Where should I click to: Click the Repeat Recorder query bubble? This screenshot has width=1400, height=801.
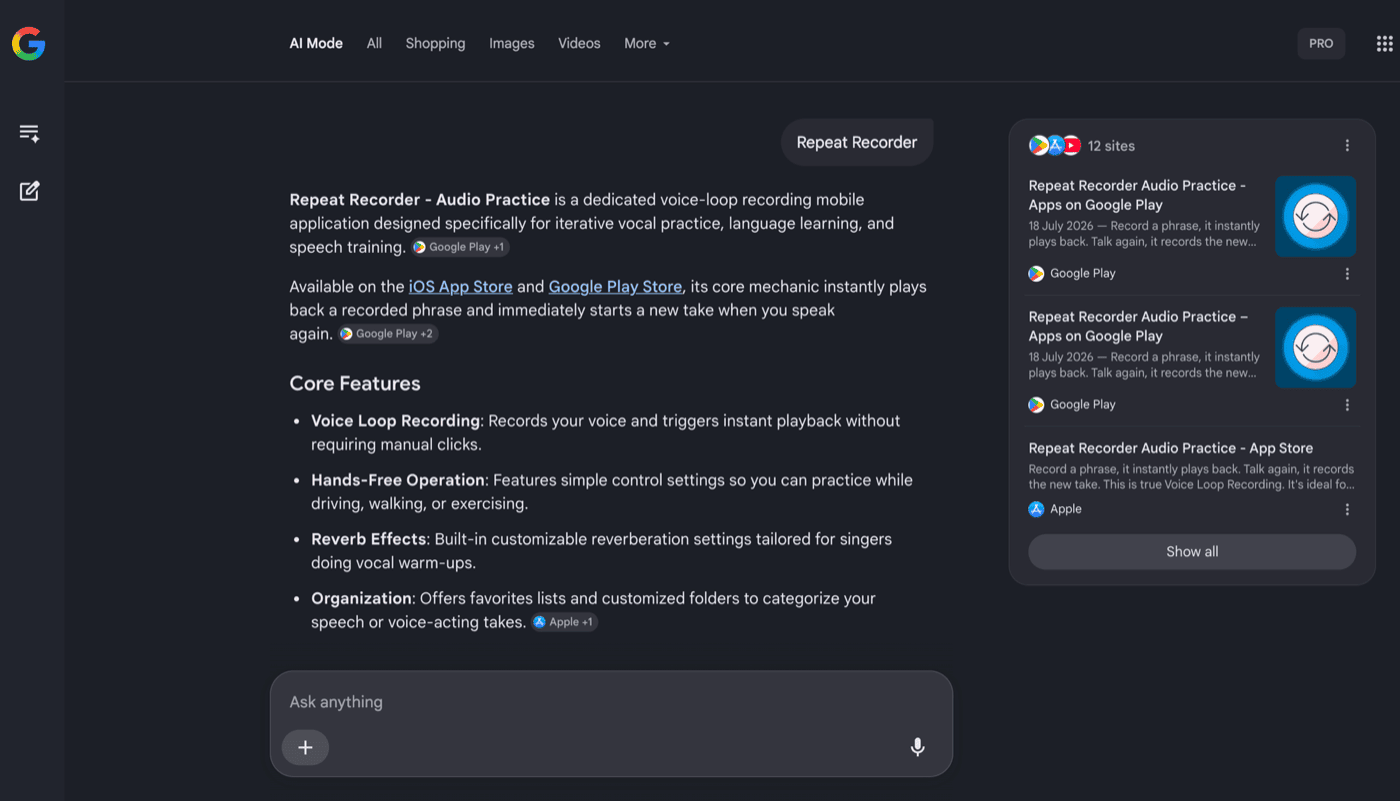[x=856, y=143]
